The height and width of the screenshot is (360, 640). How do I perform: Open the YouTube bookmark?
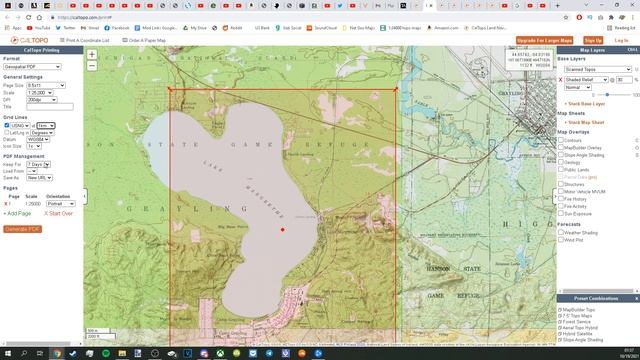(x=39, y=28)
